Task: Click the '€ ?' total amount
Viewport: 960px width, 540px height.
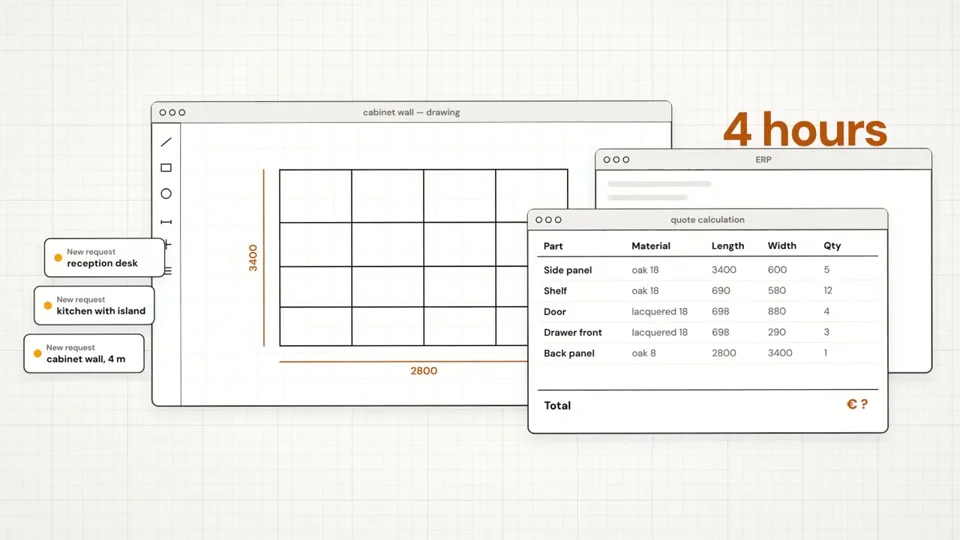Action: [x=857, y=404]
